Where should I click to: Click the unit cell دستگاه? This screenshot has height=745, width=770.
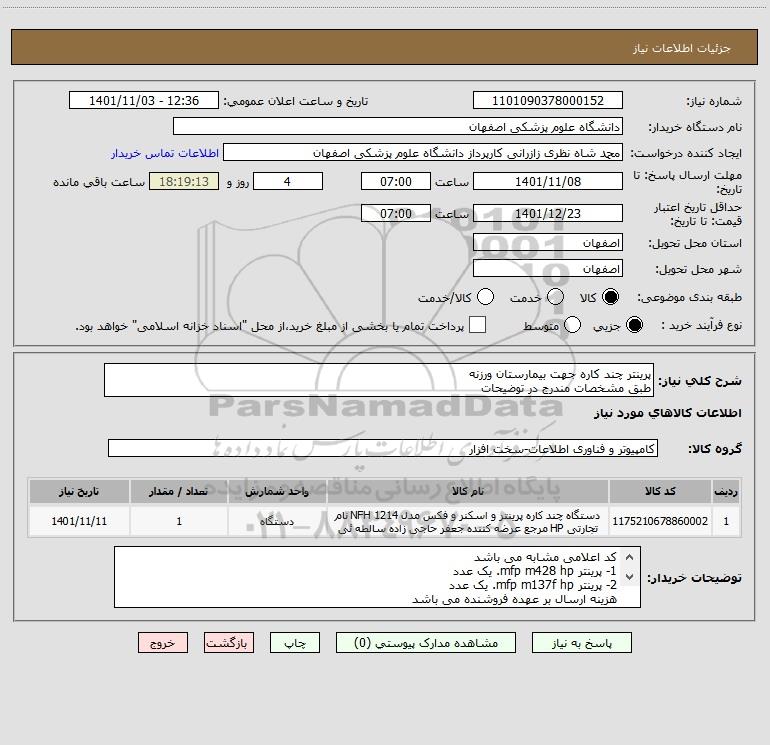[277, 521]
